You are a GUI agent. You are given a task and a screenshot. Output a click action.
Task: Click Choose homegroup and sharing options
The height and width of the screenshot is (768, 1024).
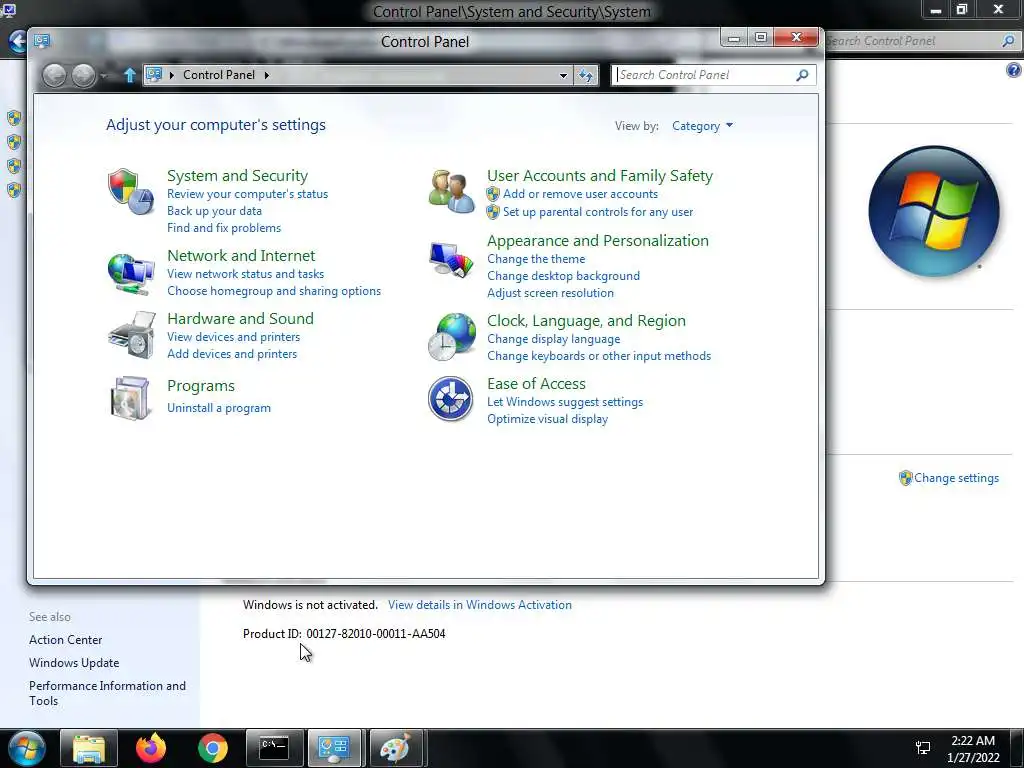(x=274, y=291)
